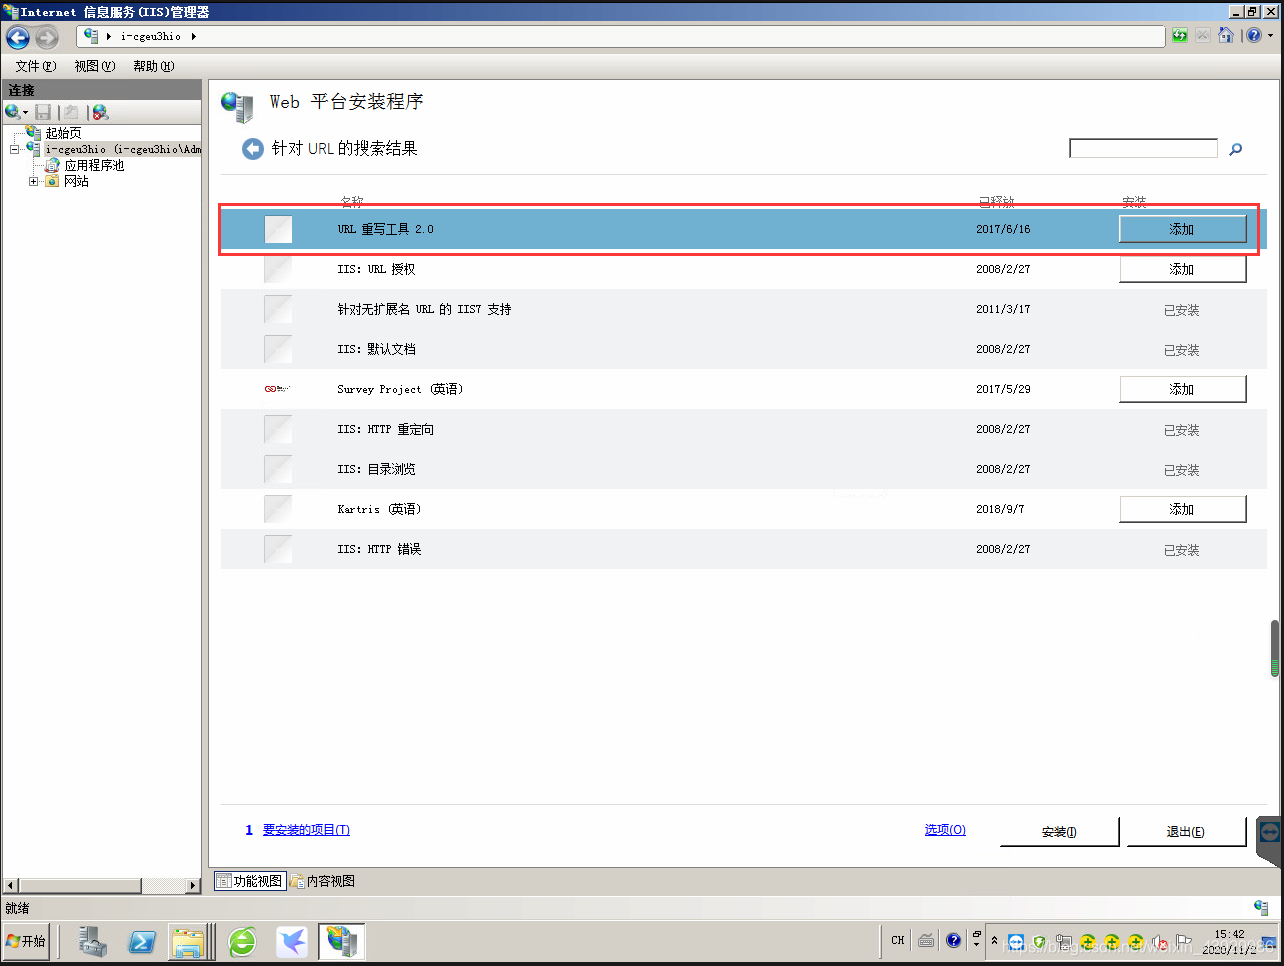Screen dimensions: 1284x966
Task: Select the IIS: URL 授权 row name
Action: (x=376, y=269)
